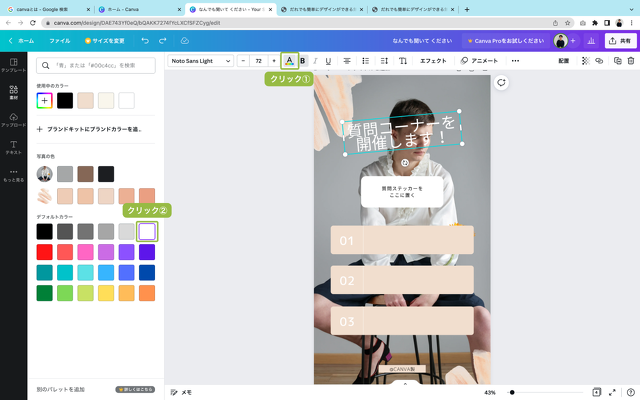
Task: Increase font size with the plus button
Action: [274, 61]
